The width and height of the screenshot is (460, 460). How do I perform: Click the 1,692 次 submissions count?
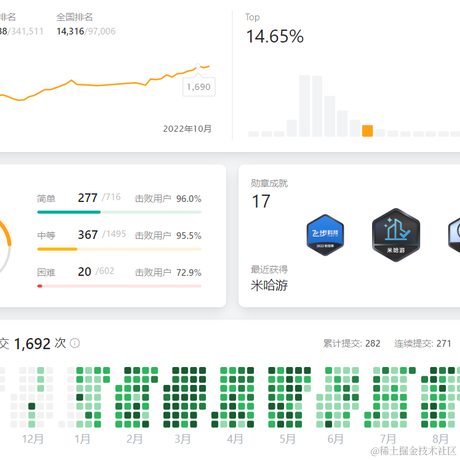40,343
